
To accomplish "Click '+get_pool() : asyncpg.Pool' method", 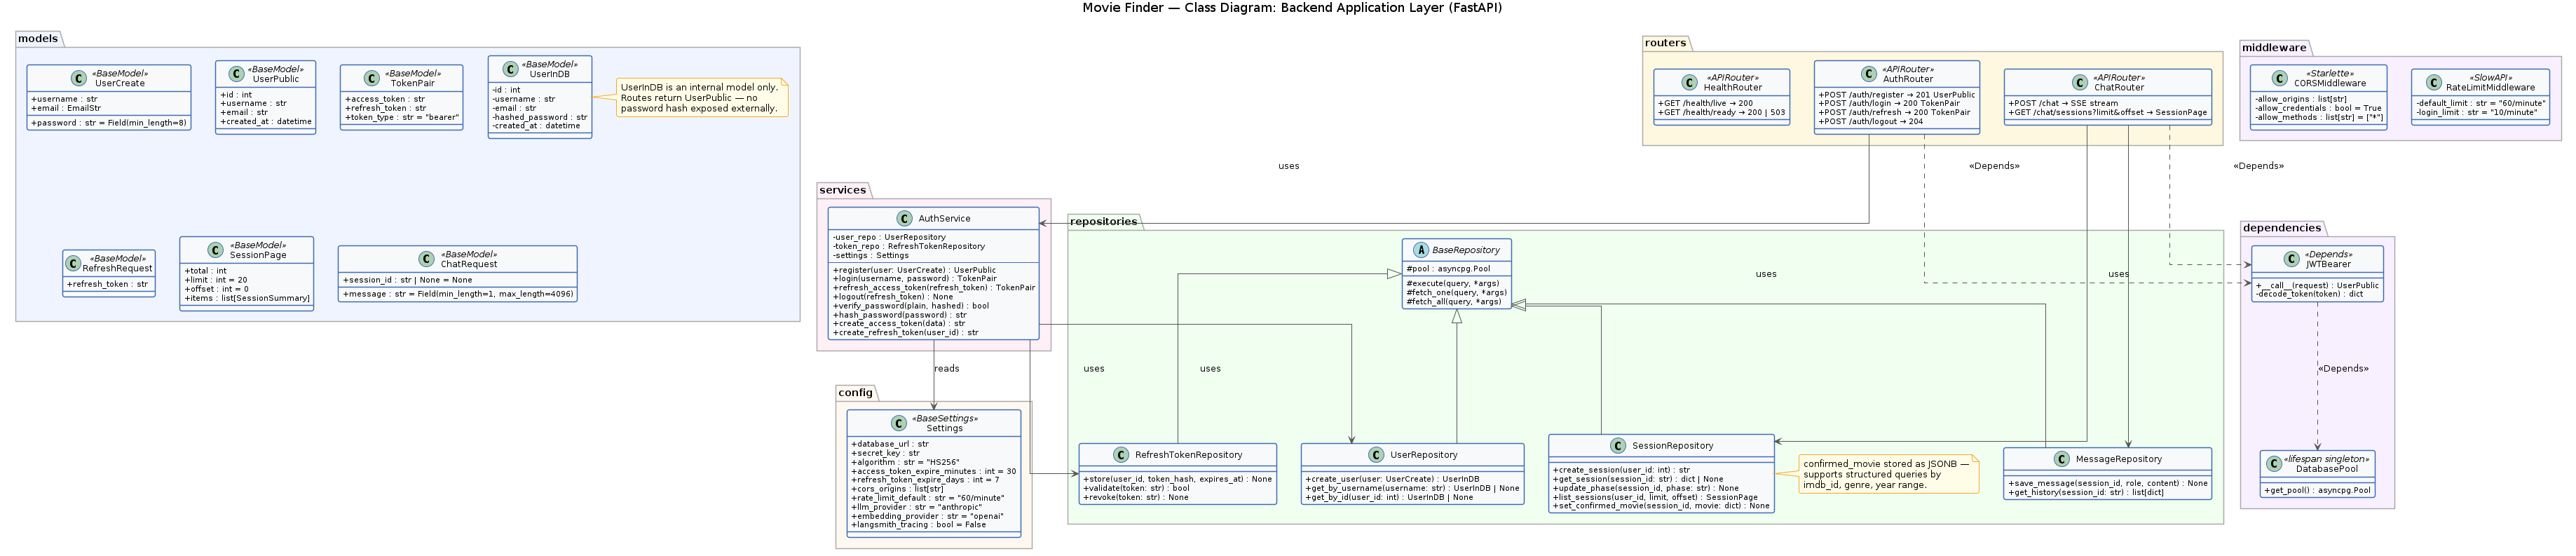I will pyautogui.click(x=2317, y=491).
